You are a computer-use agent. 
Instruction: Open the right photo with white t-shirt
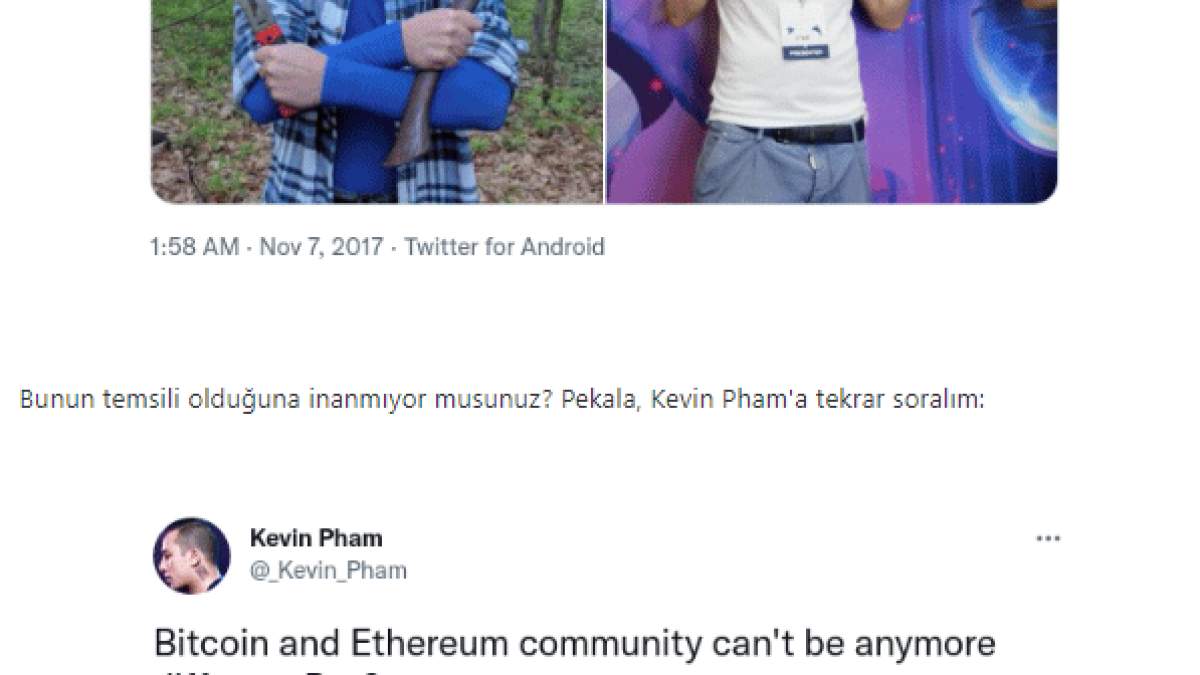click(x=831, y=100)
